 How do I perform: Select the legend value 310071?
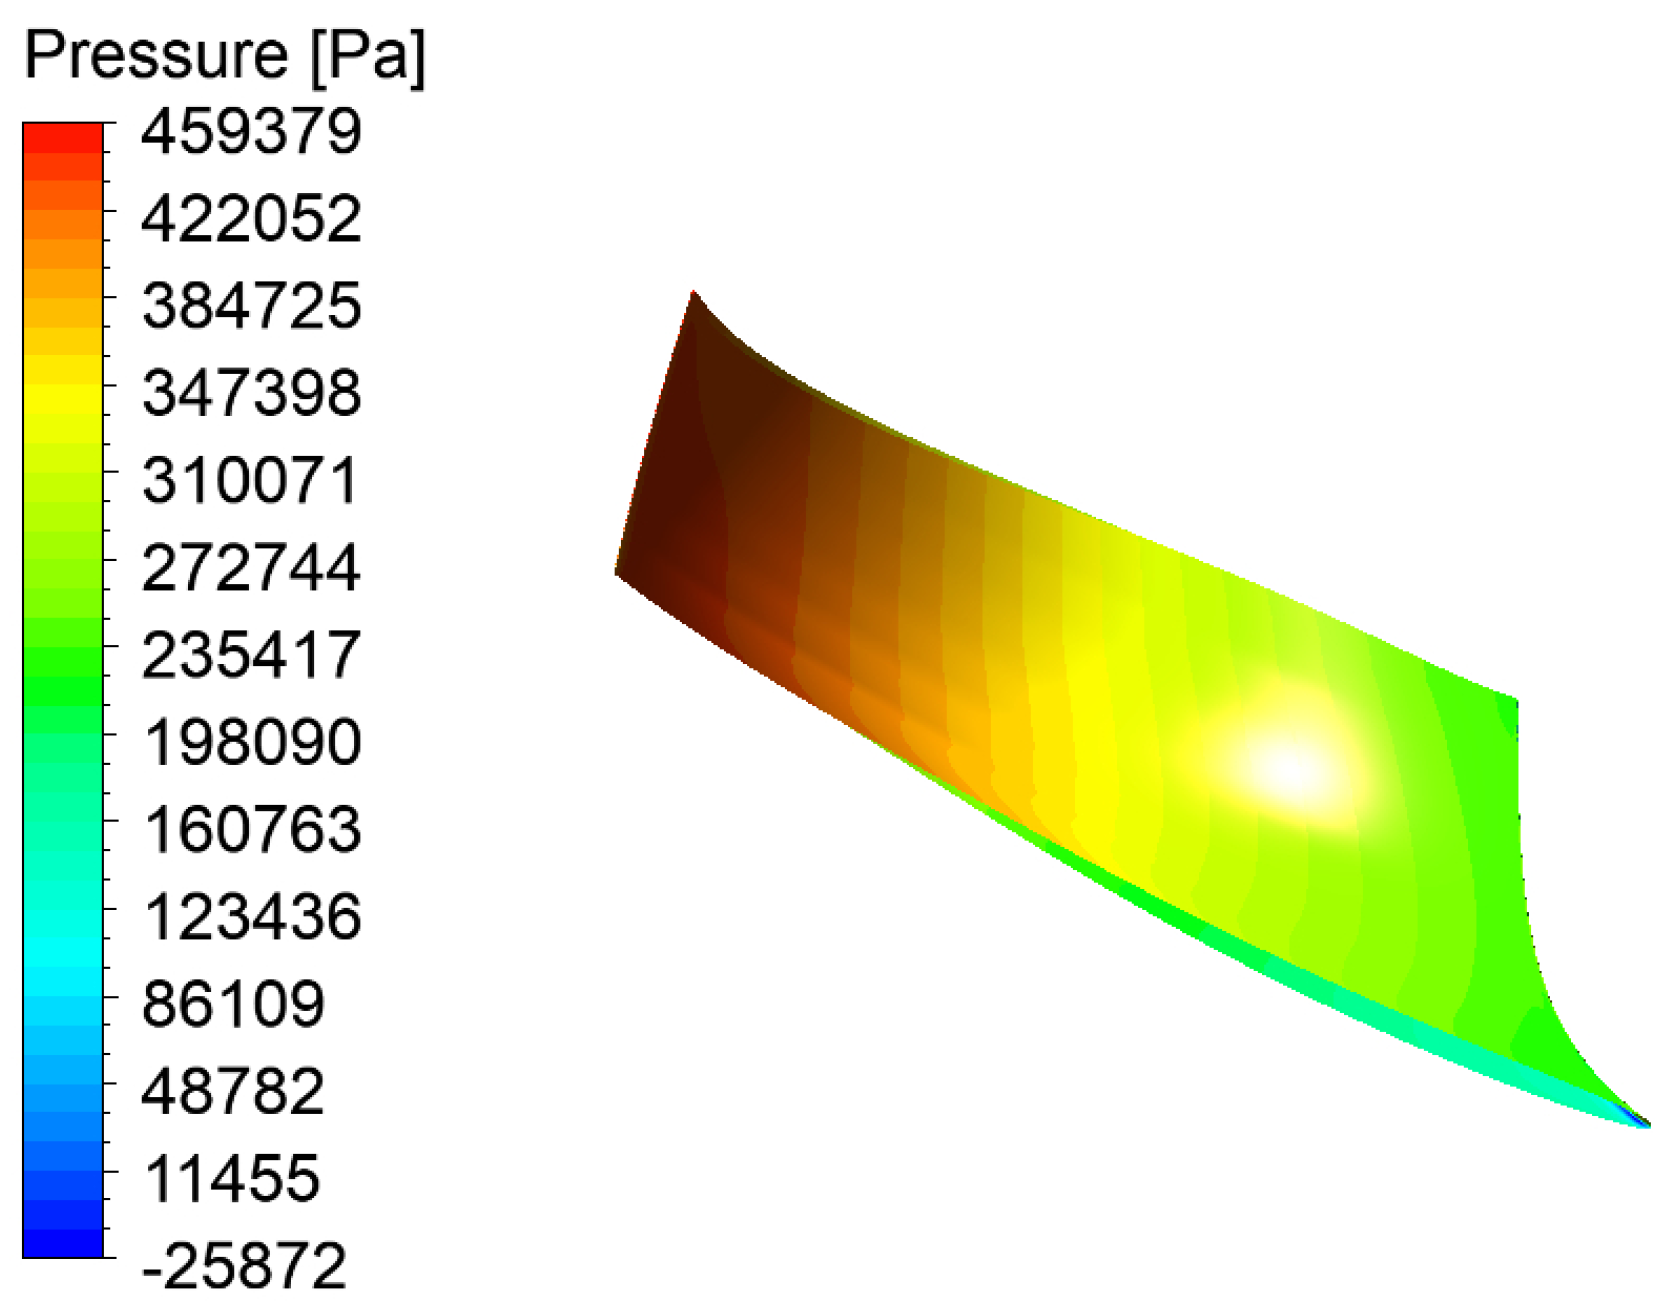coord(252,480)
